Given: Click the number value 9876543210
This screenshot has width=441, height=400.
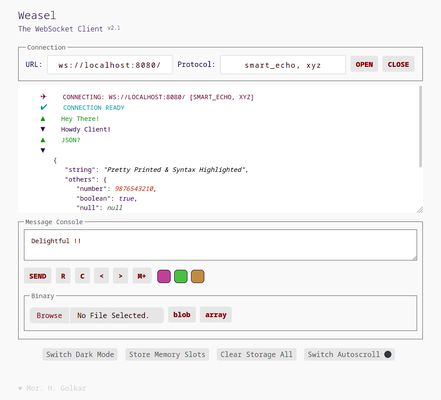Looking at the screenshot, I should (x=134, y=189).
